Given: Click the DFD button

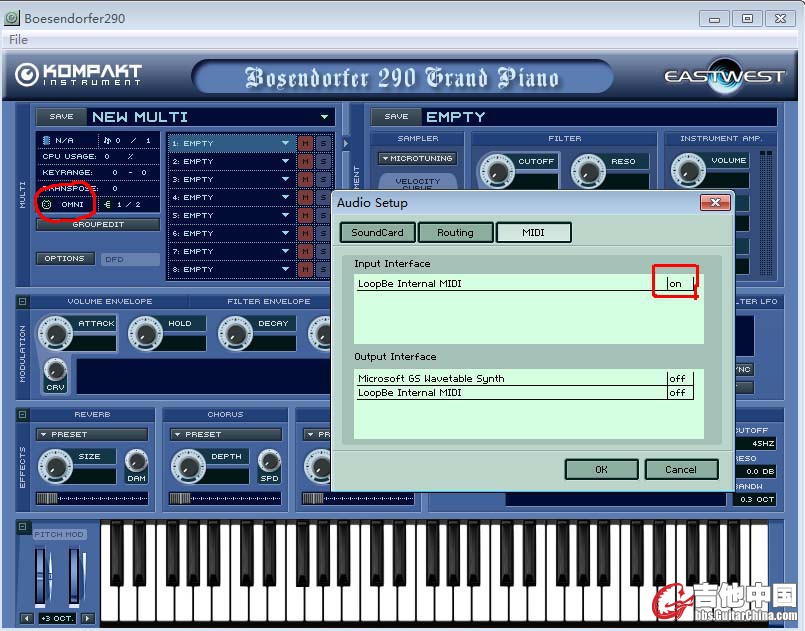Looking at the screenshot, I should (x=129, y=259).
